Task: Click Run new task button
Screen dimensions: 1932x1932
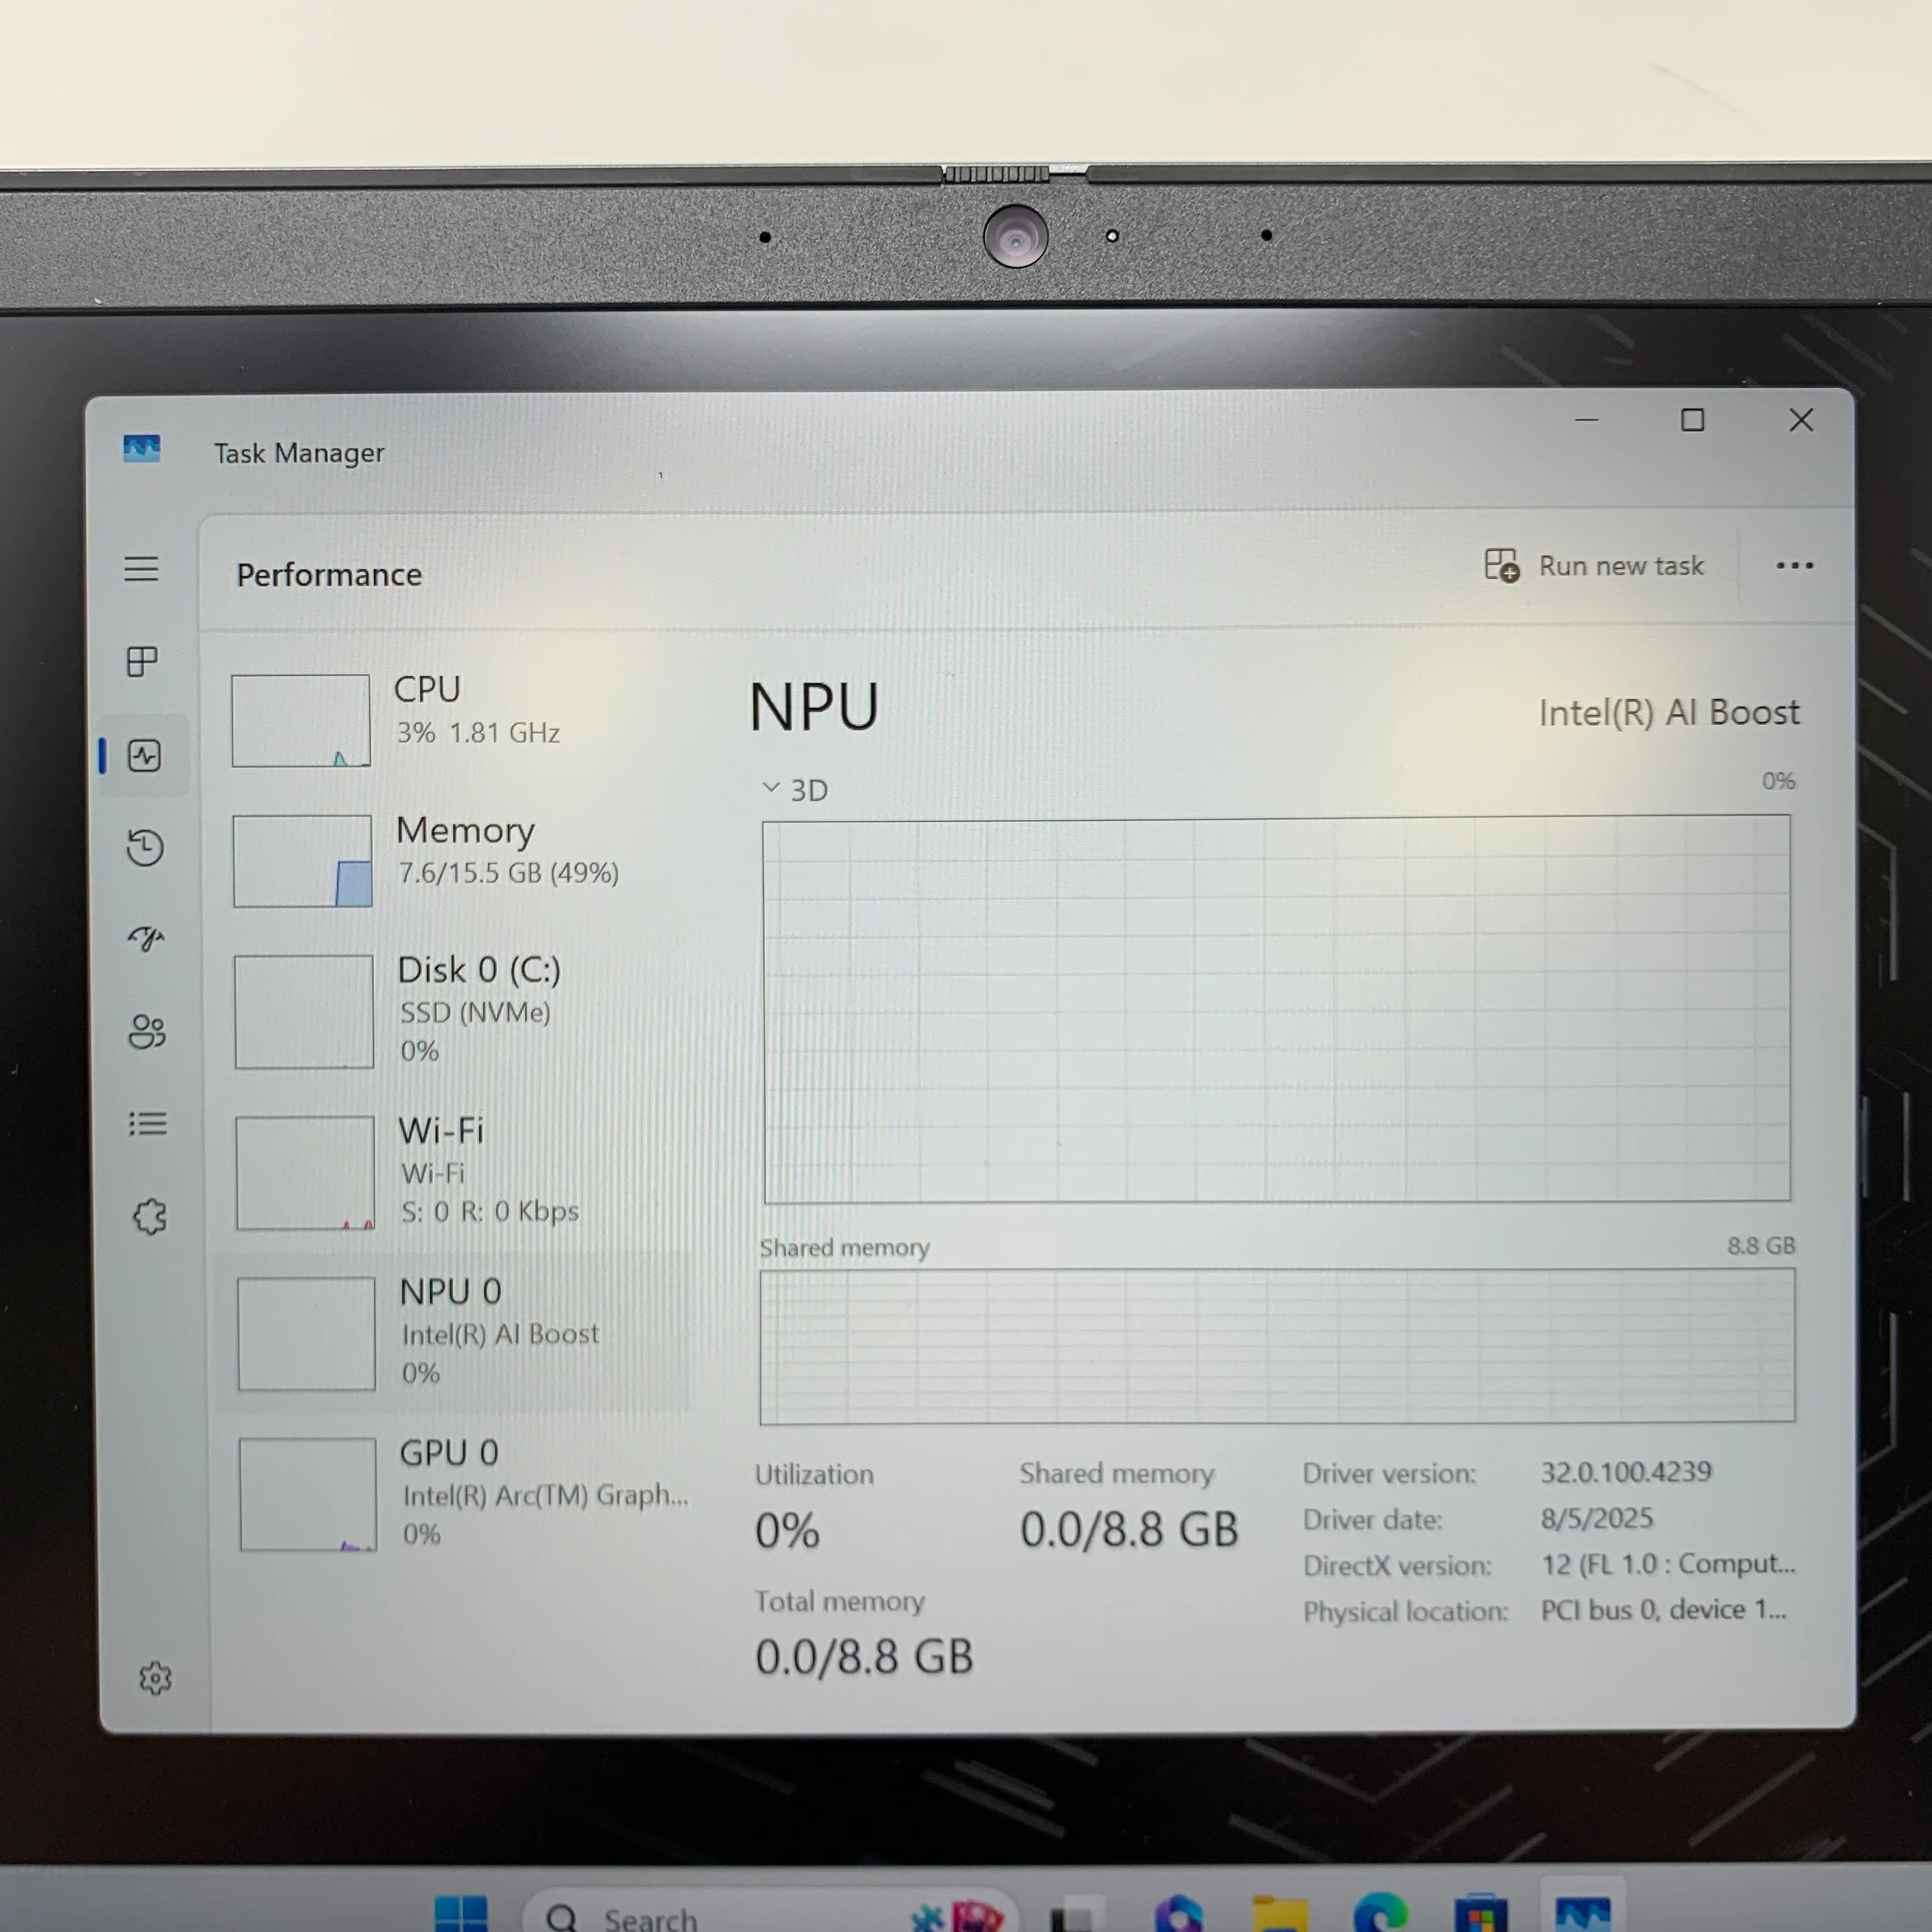Action: [x=1594, y=566]
